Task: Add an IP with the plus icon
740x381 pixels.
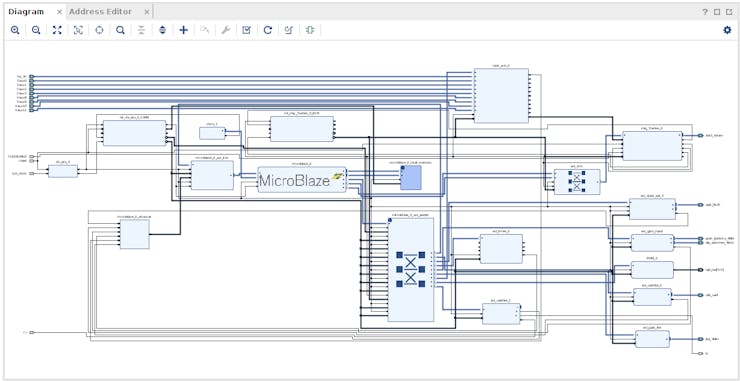Action: click(184, 30)
